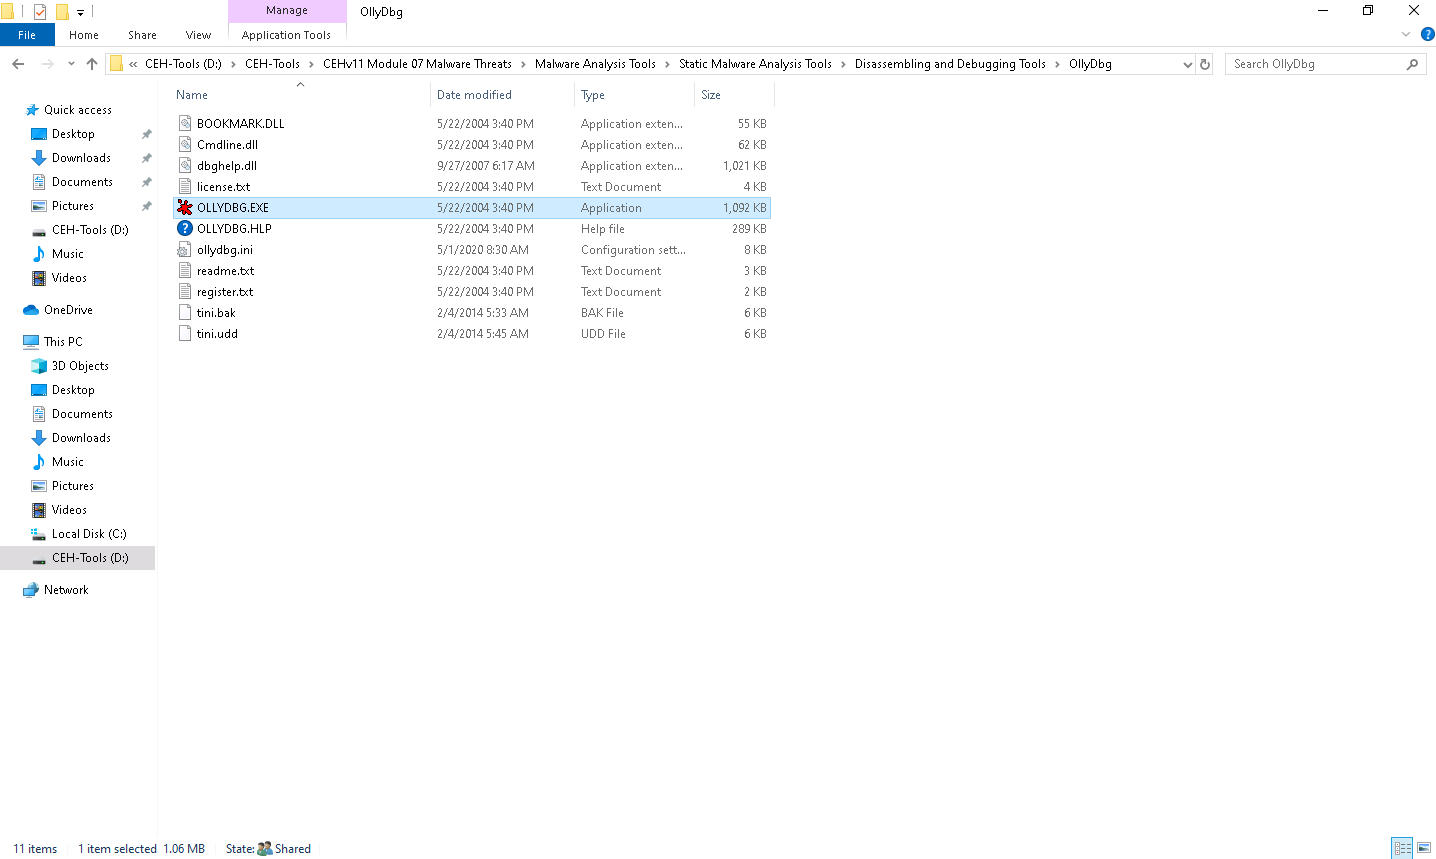Open pinned Documents under Quick access
1436x859 pixels.
coord(82,182)
